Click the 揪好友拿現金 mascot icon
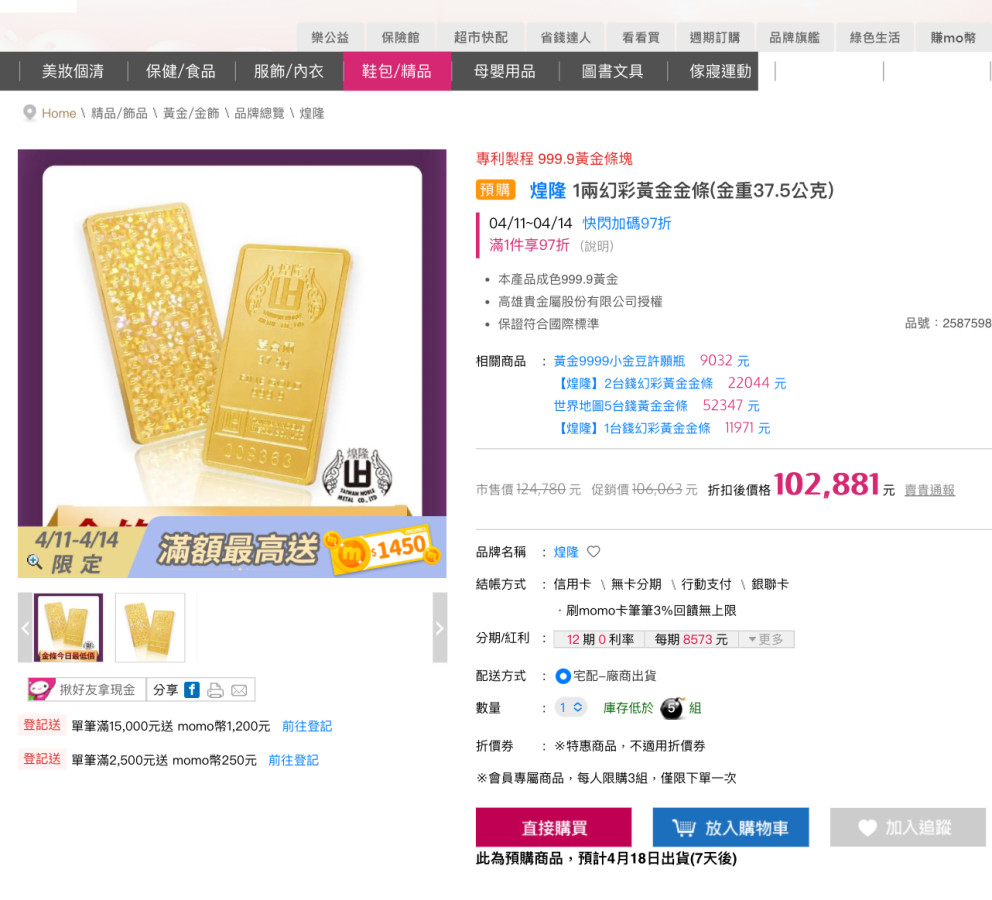Viewport: 992px width, 900px height. click(41, 689)
